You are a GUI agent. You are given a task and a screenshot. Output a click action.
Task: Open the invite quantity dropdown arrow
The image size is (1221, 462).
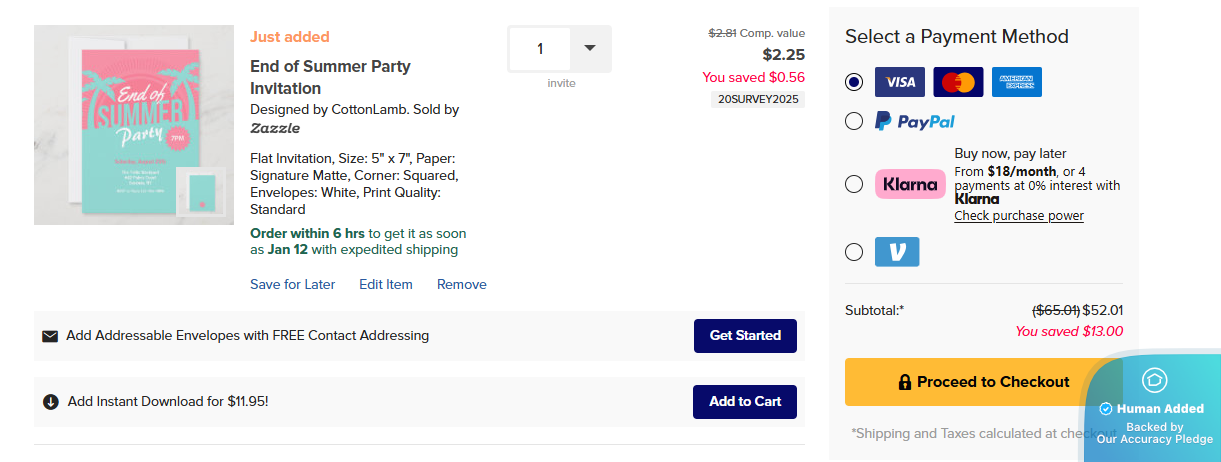tap(590, 48)
